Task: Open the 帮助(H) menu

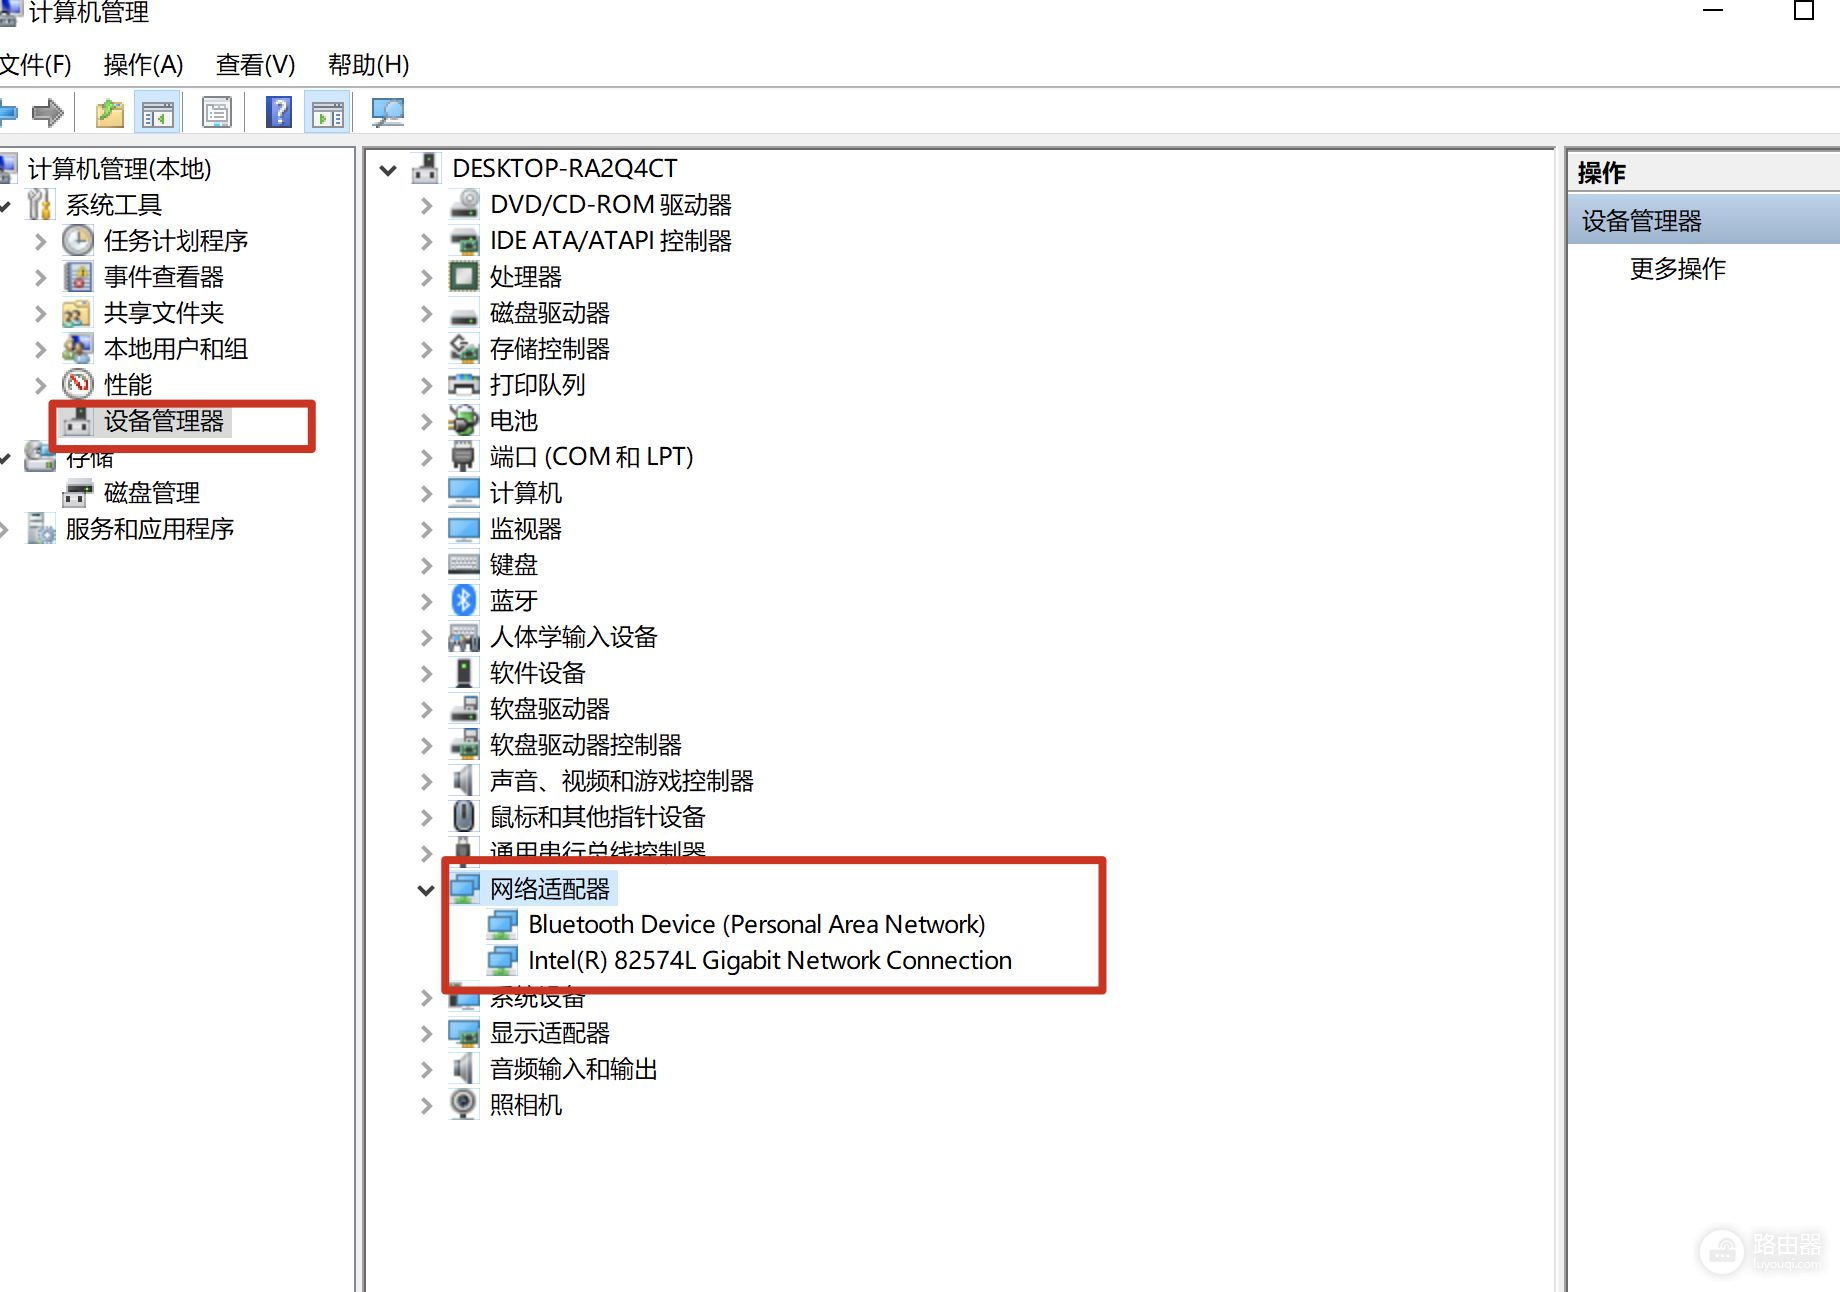Action: pos(369,65)
